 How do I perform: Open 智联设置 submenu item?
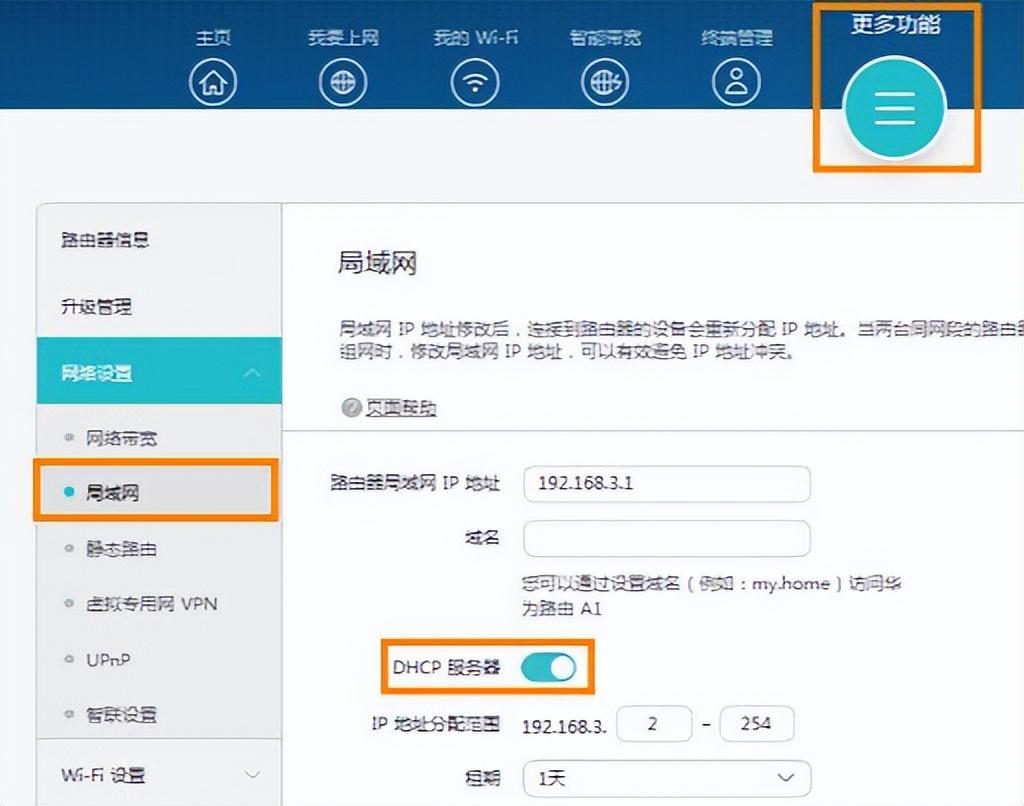tap(121, 715)
